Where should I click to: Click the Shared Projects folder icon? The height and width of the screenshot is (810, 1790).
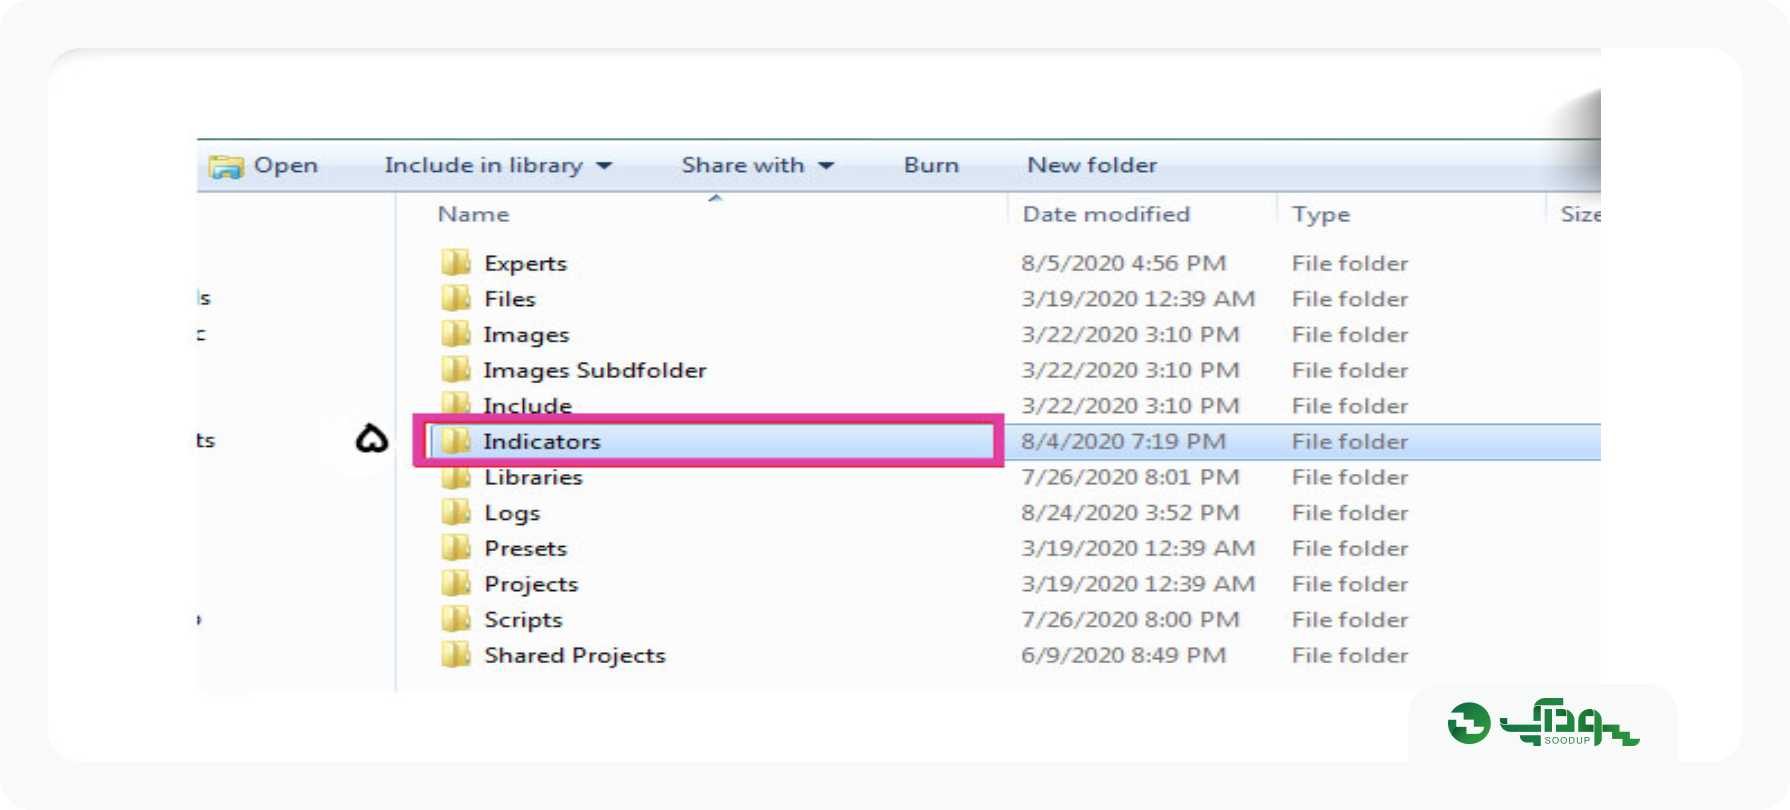pos(456,655)
